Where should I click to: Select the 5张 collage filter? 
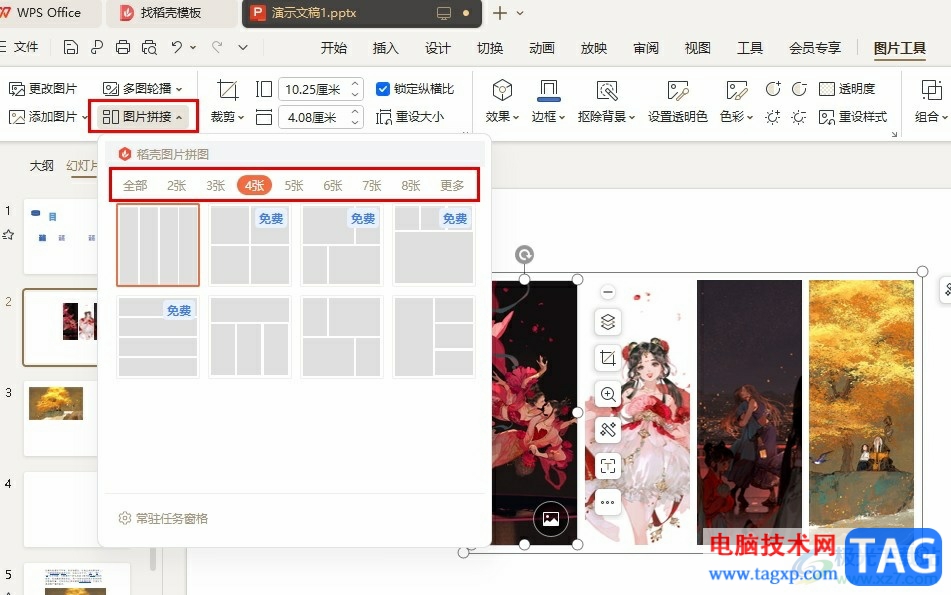point(294,185)
